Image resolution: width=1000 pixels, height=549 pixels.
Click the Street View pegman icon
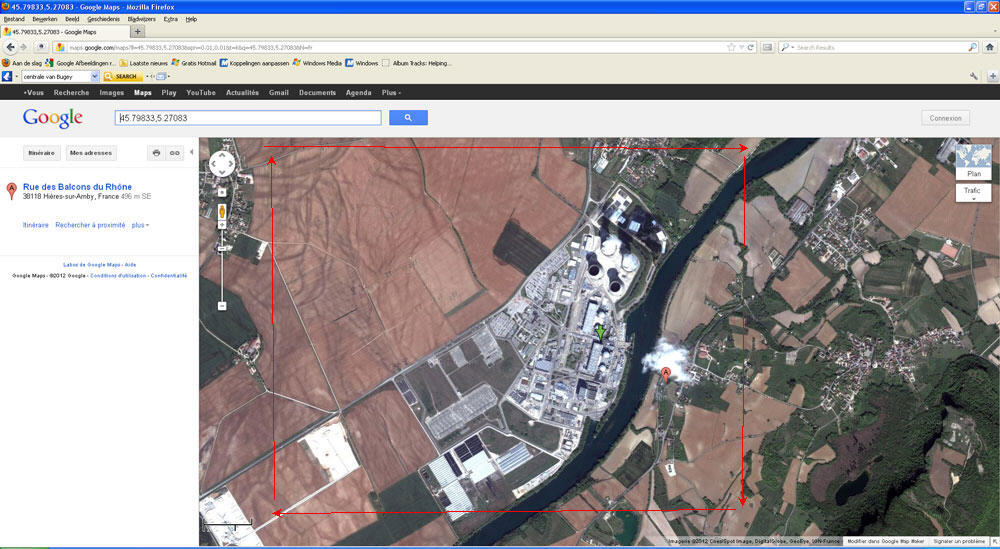(222, 212)
